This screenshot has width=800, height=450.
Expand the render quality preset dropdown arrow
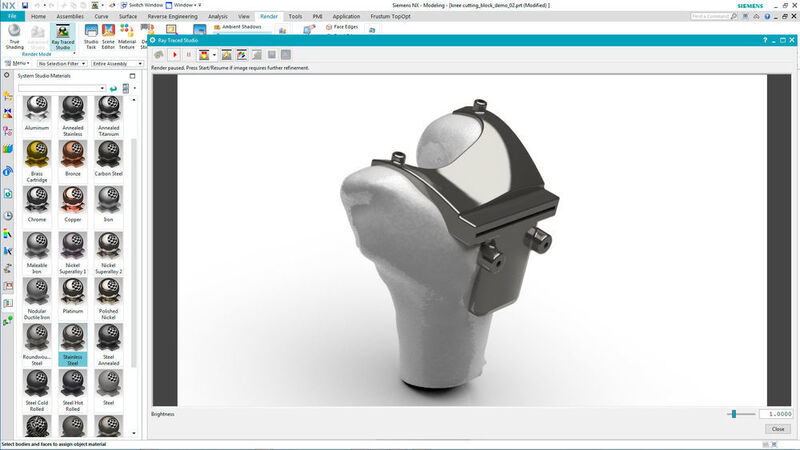coord(214,55)
